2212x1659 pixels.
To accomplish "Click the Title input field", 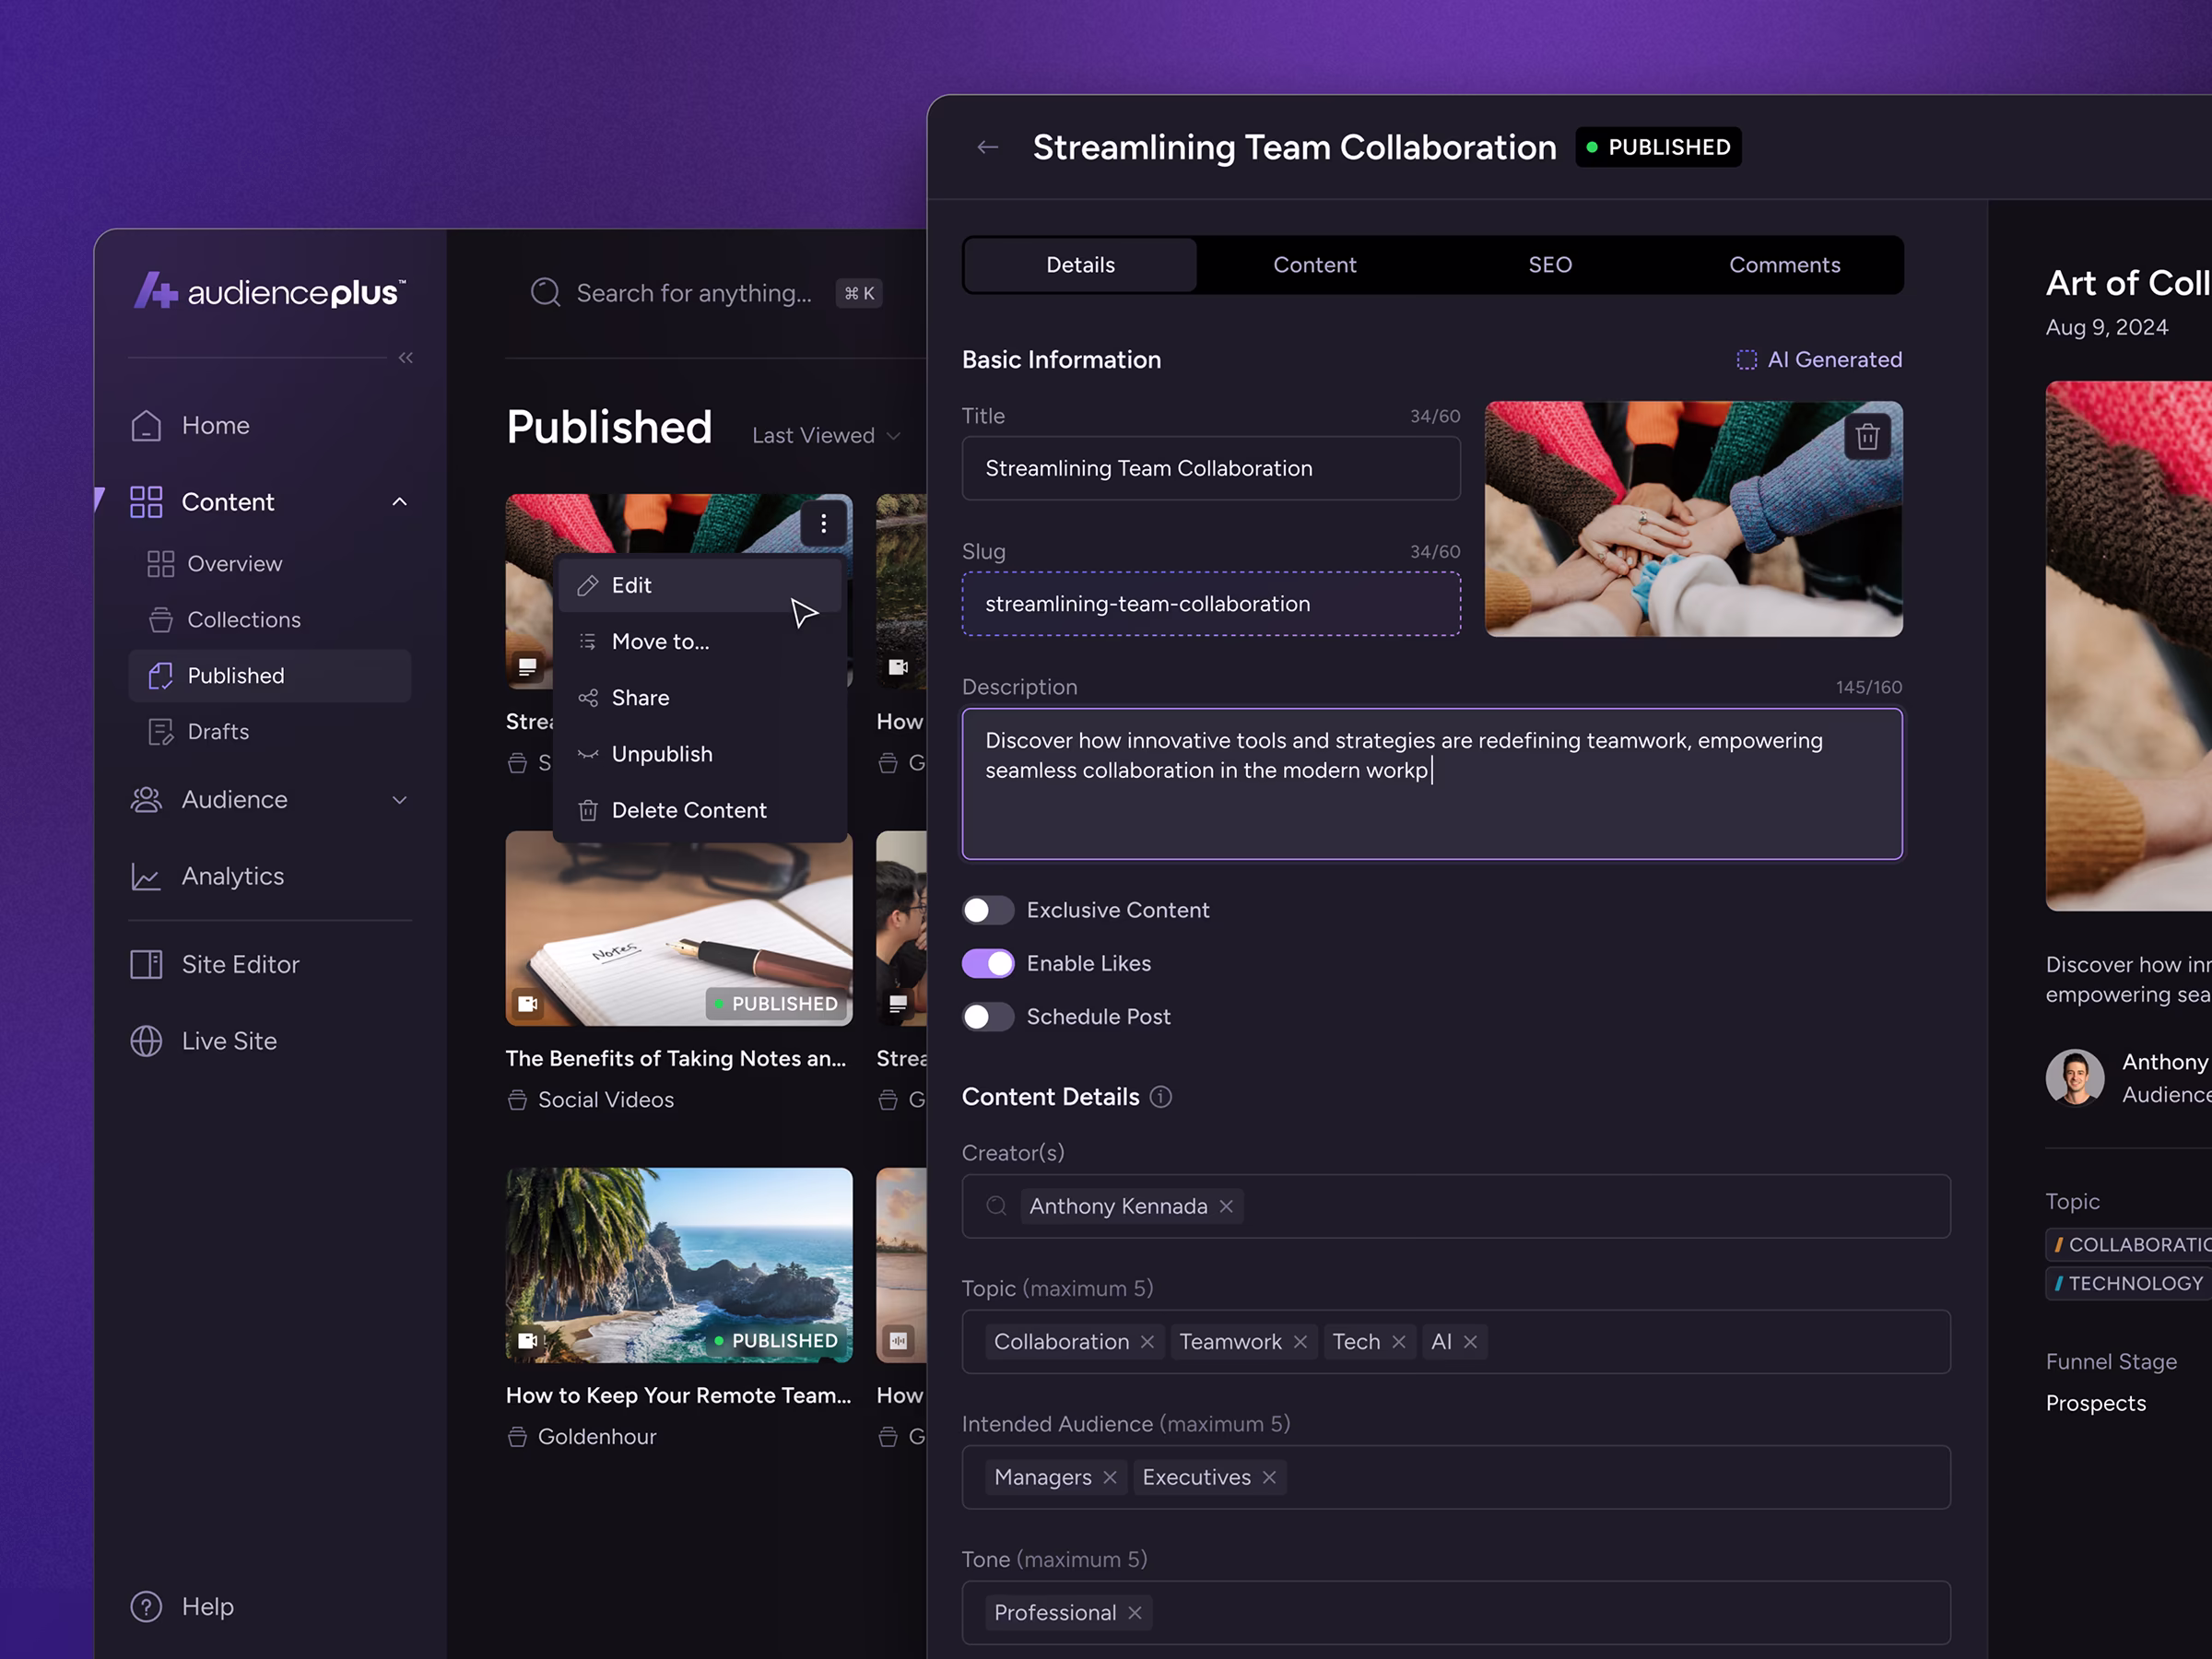I will pyautogui.click(x=1211, y=468).
